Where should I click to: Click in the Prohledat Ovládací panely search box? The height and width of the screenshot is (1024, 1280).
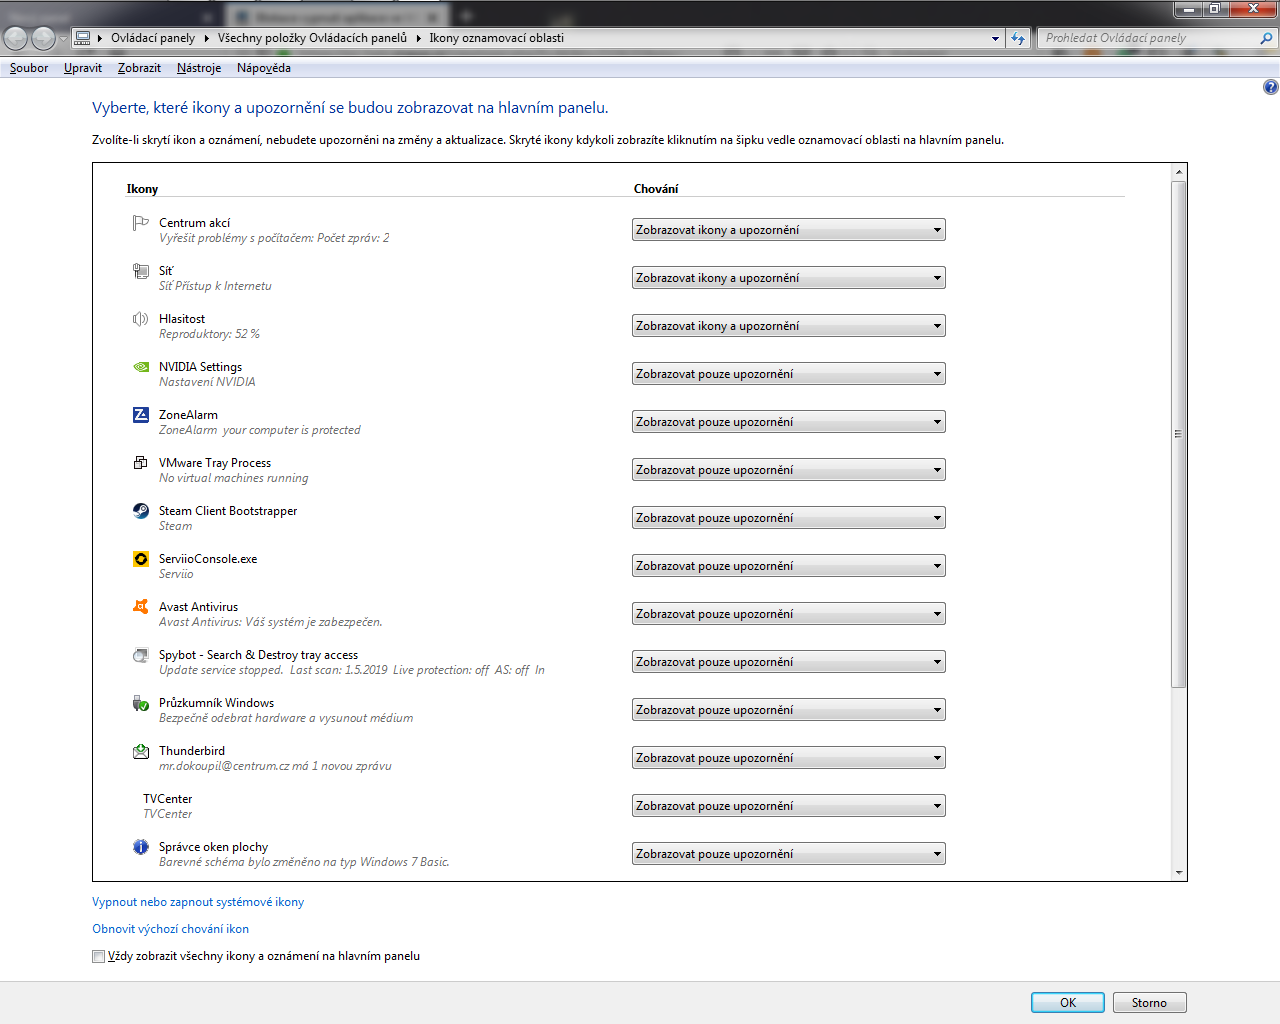click(1147, 38)
